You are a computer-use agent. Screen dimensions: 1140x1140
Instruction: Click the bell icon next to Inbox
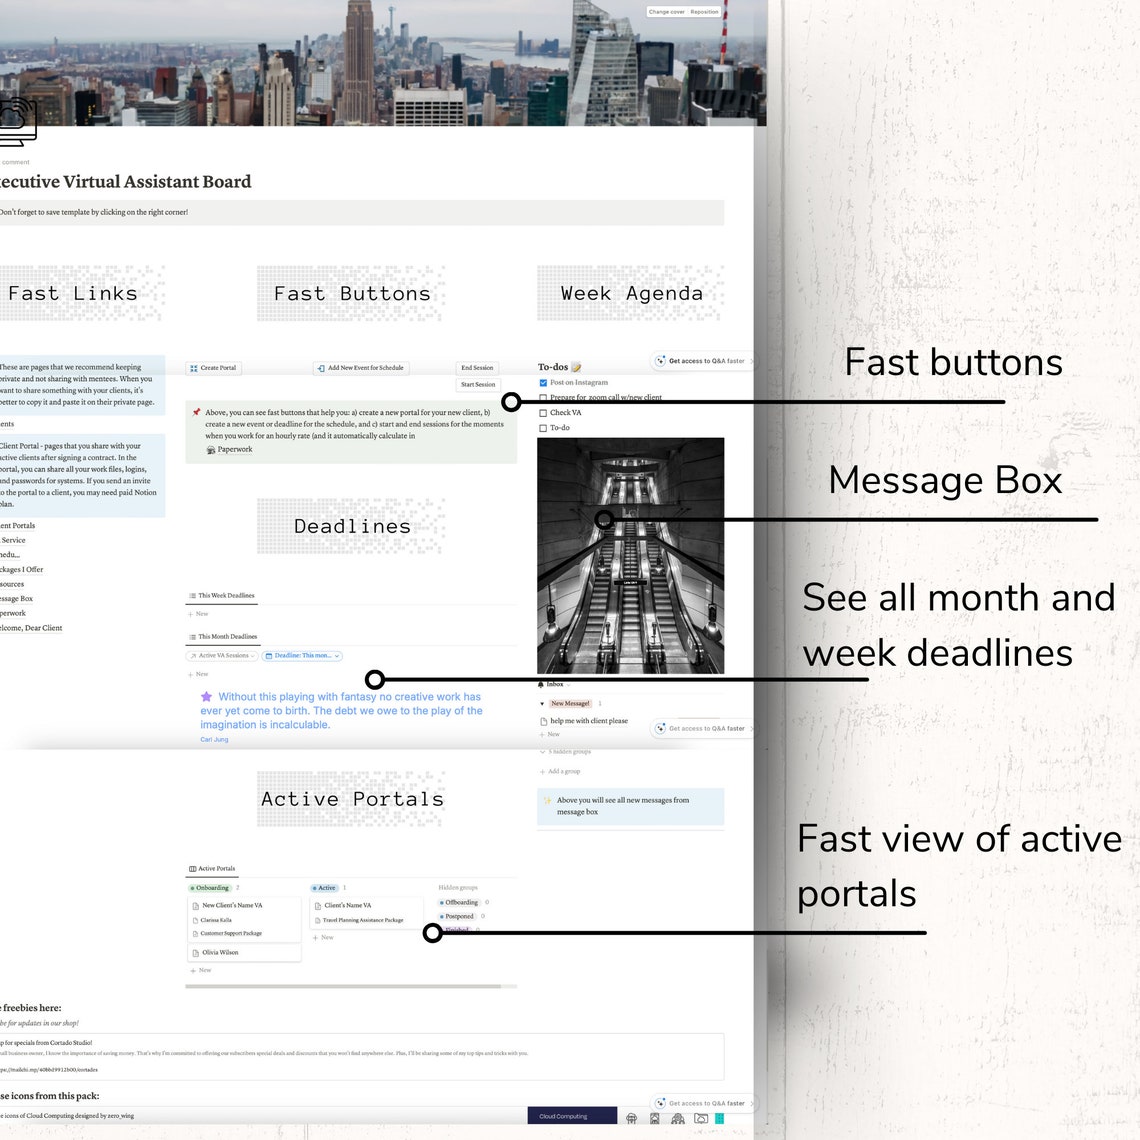(x=541, y=684)
